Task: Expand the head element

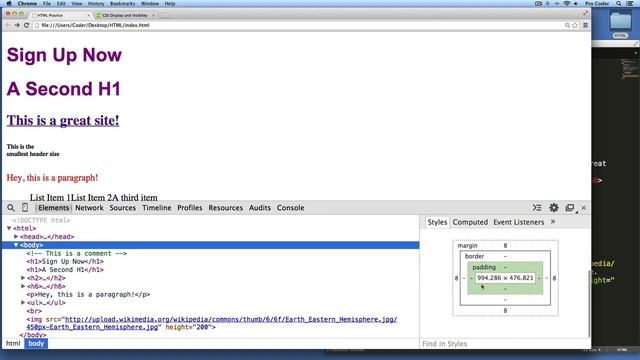Action: pyautogui.click(x=16, y=237)
